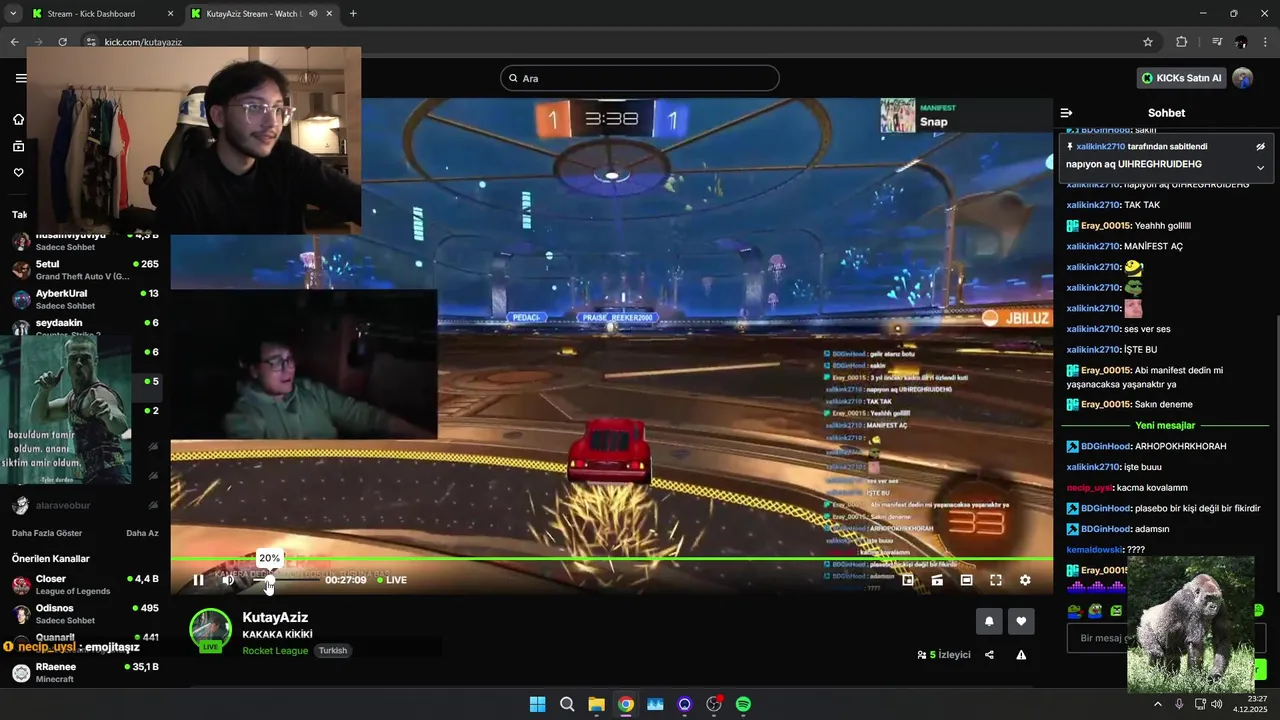Viewport: 1280px width, 720px height.
Task: Open KutayAziz channel avatar
Action: point(210,629)
